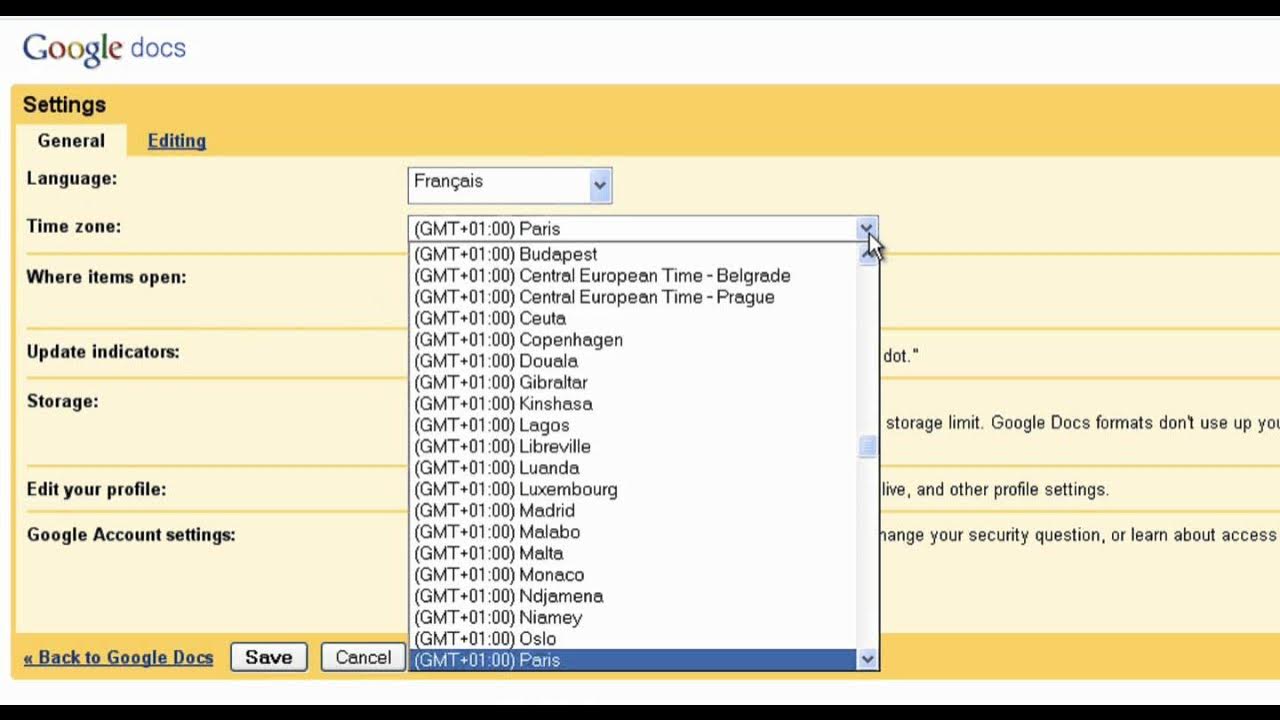This screenshot has width=1280, height=720.
Task: Select (GMT+01:00) Luxembourg option
Action: (633, 489)
